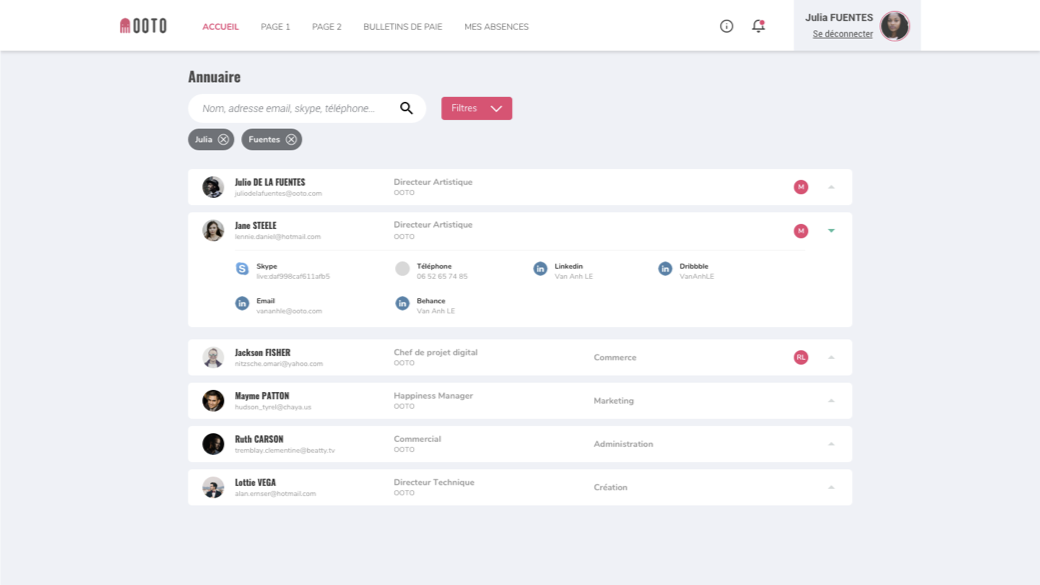The width and height of the screenshot is (1040, 585).
Task: Click Jackson FISHER name
Action: [x=262, y=352]
